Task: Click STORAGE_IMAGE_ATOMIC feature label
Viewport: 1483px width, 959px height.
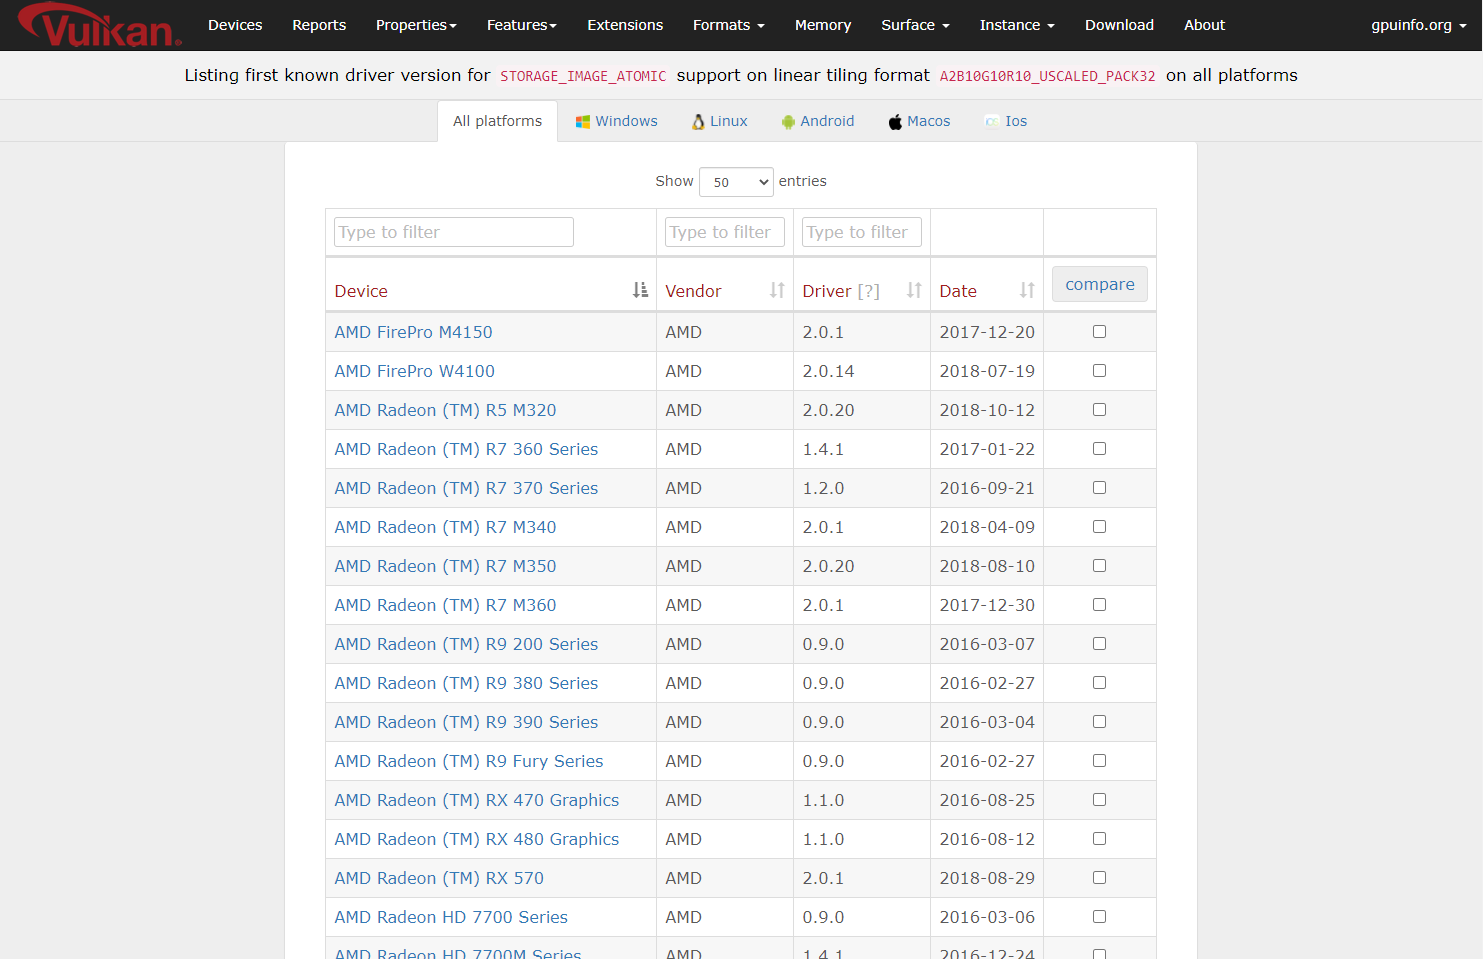Action: [x=583, y=76]
